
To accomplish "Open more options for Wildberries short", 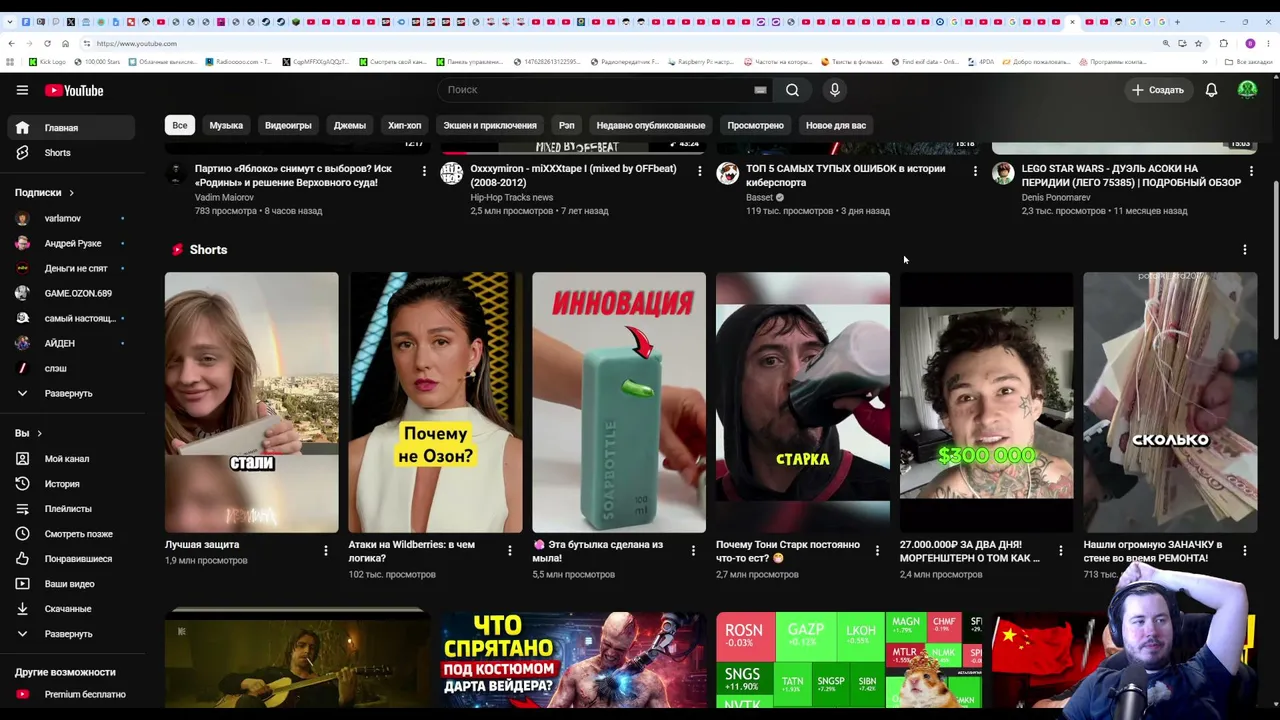I will point(509,550).
